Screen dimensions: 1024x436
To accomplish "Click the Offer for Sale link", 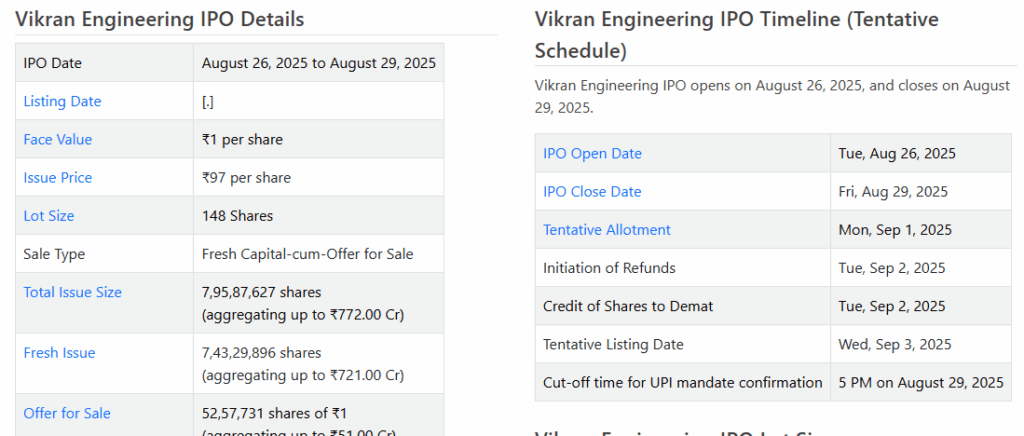I will pos(67,413).
